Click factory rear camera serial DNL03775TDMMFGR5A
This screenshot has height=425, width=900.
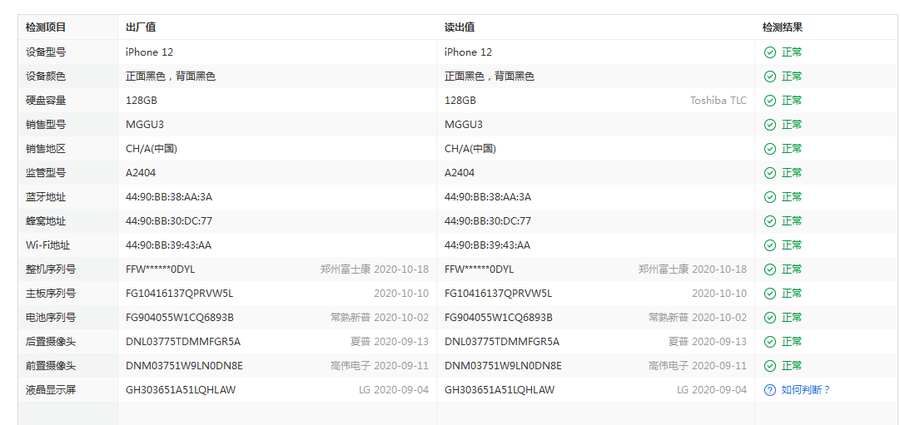183,342
